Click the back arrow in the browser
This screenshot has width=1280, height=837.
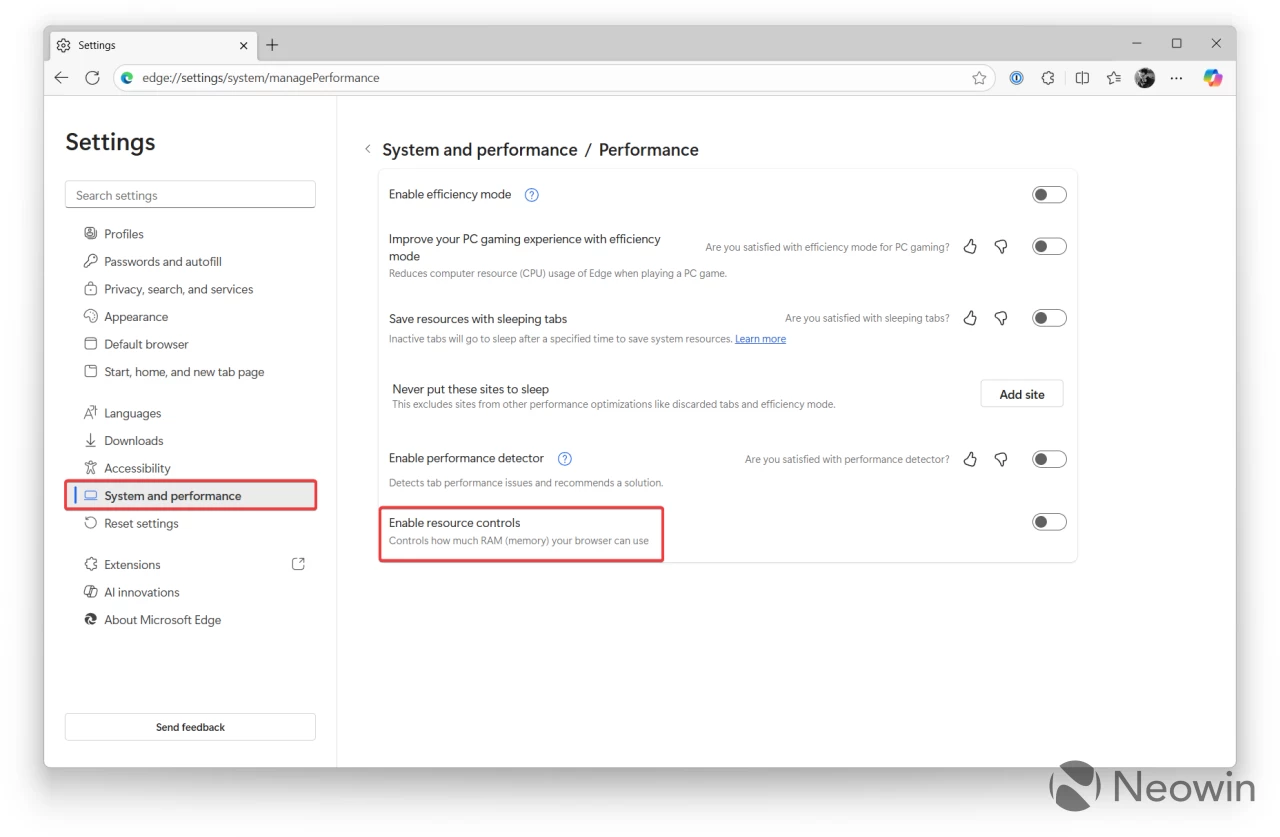pyautogui.click(x=61, y=77)
